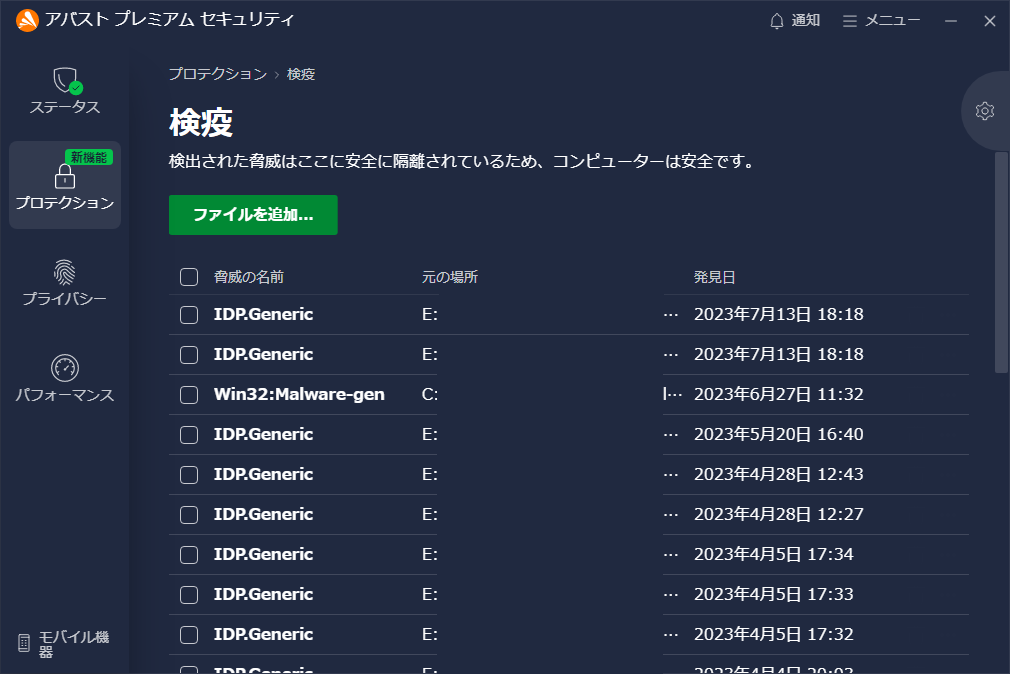Click the C: location in Win32:Malware-gen row
Screen dimensions: 1010x674
coord(430,394)
